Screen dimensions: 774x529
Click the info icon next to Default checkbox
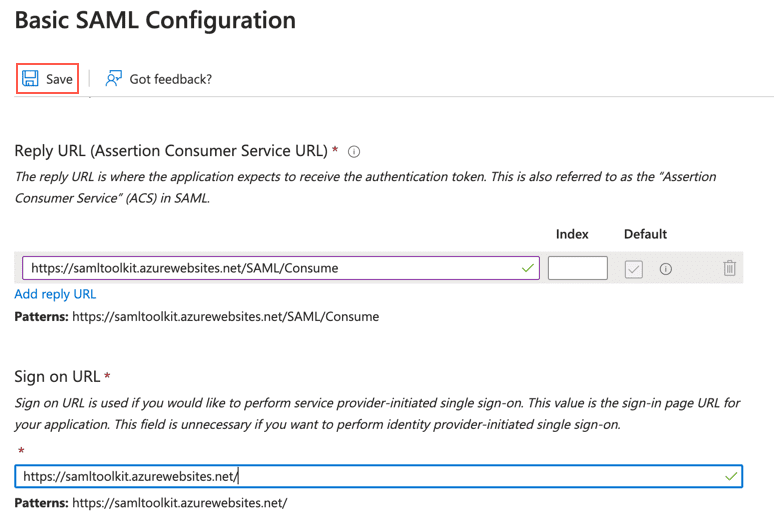(665, 269)
